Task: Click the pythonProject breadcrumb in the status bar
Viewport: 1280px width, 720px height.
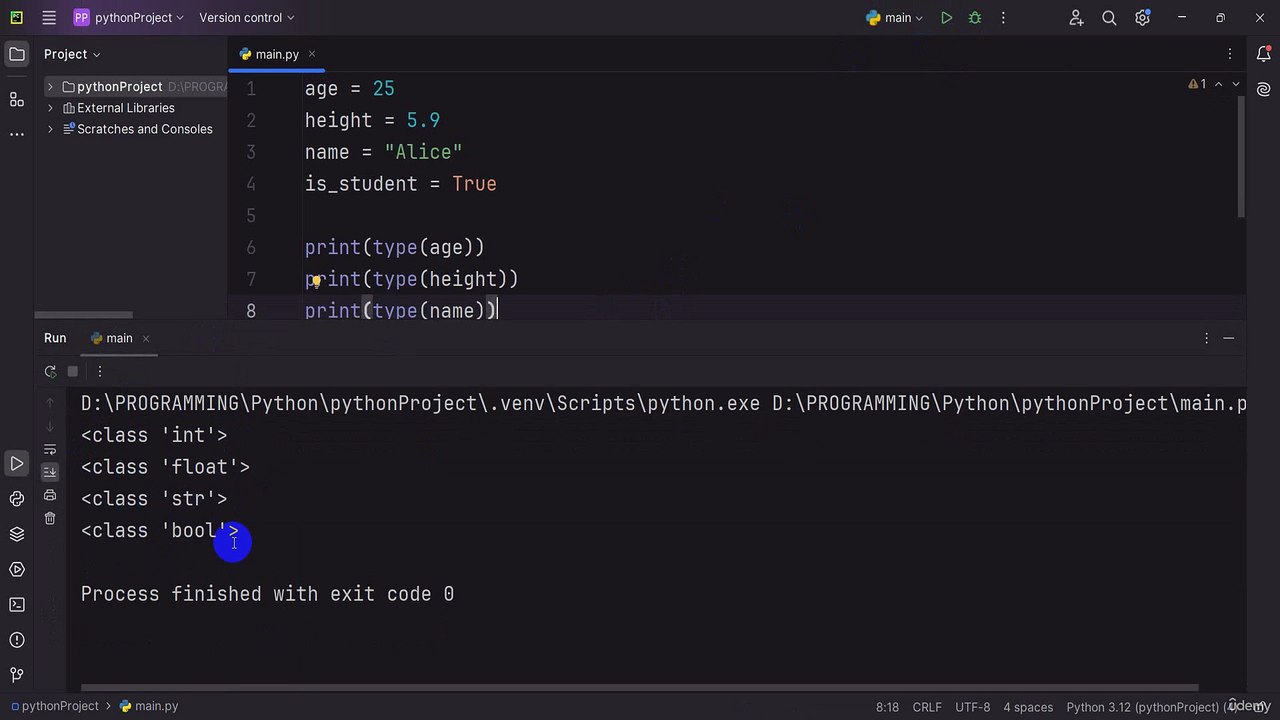Action: click(x=55, y=706)
